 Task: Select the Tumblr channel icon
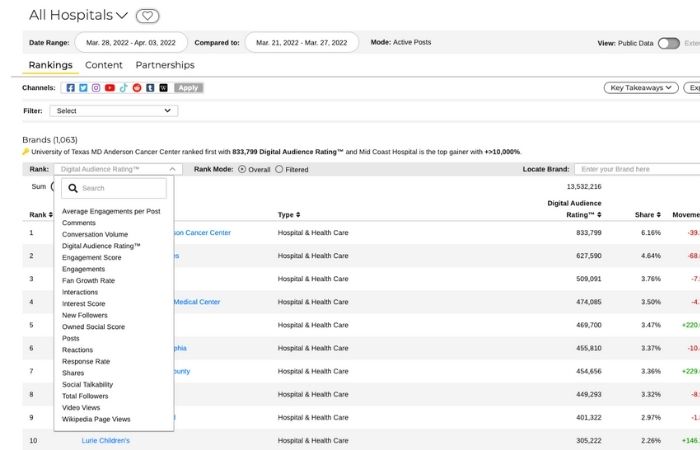point(151,88)
